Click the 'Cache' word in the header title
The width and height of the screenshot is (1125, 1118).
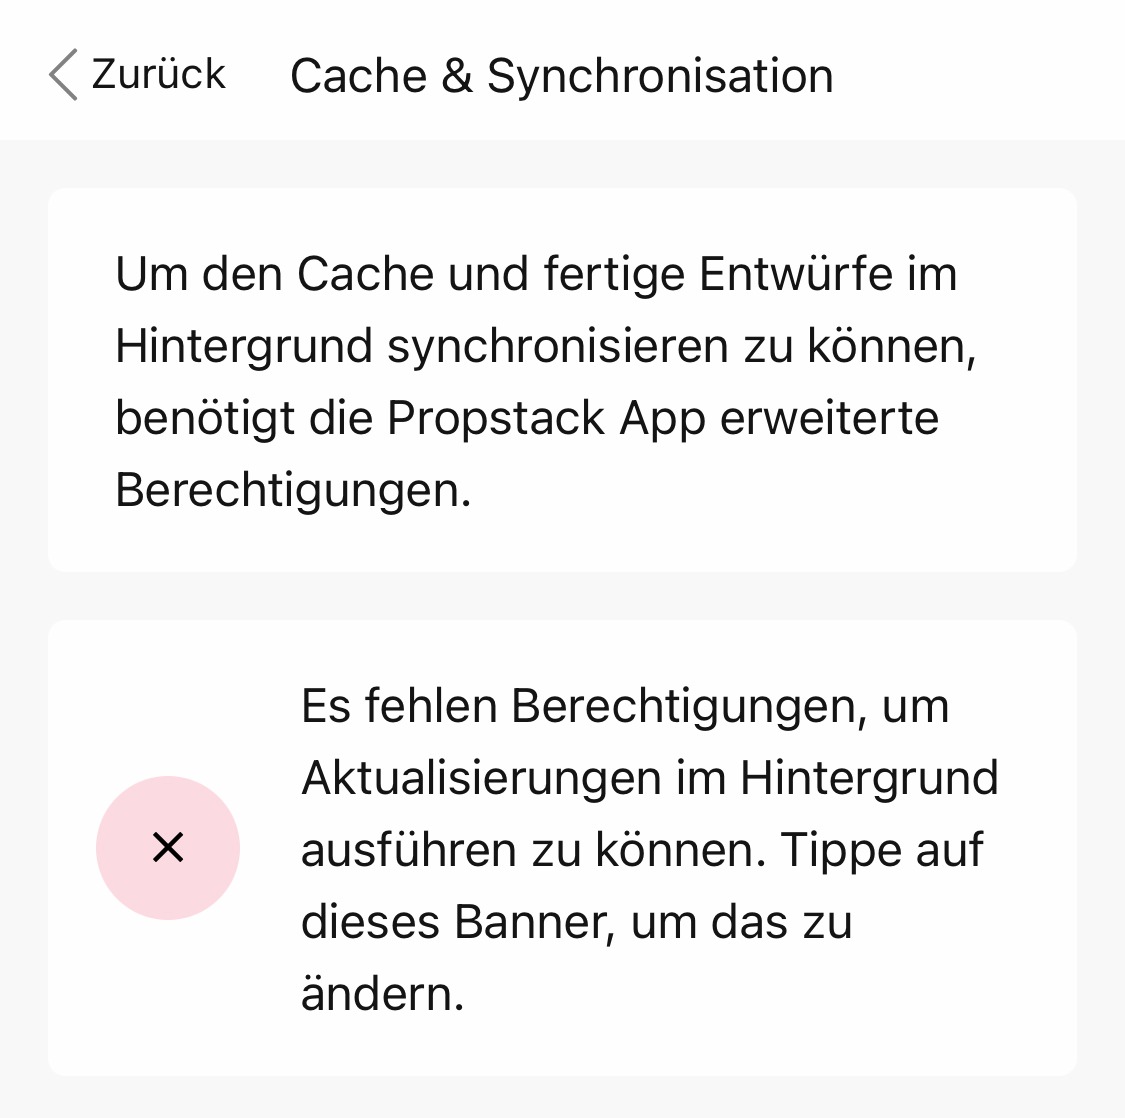pos(359,75)
